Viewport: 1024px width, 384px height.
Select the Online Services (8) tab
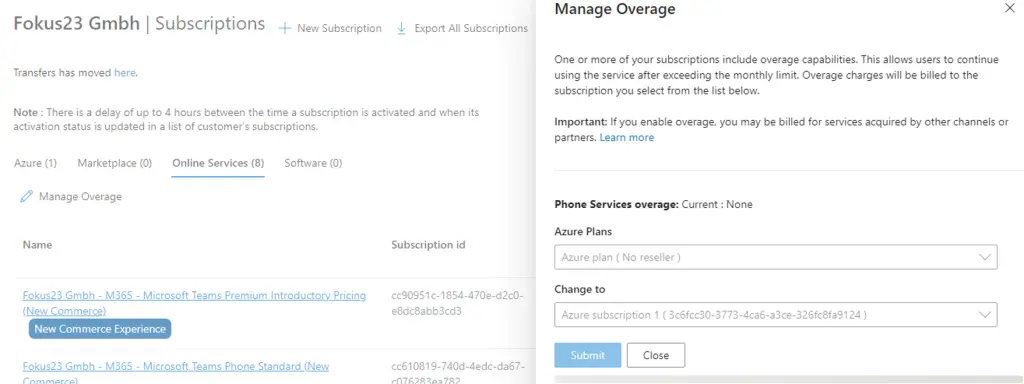[x=218, y=163]
